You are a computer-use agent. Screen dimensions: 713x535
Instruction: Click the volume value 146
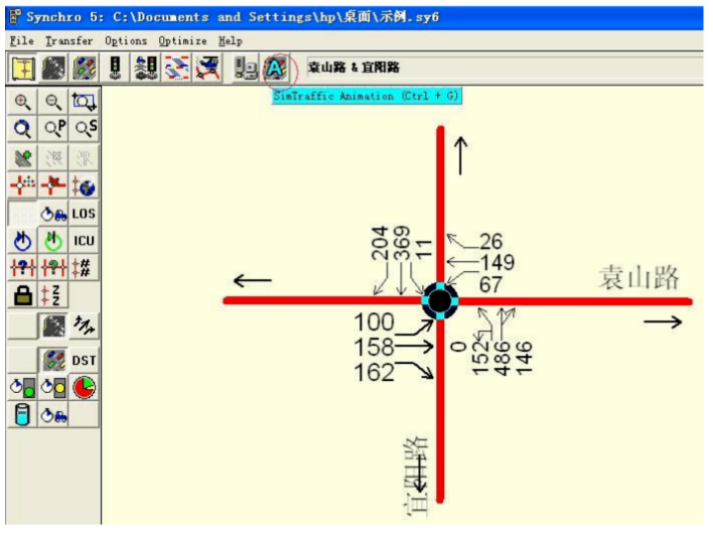tap(524, 359)
